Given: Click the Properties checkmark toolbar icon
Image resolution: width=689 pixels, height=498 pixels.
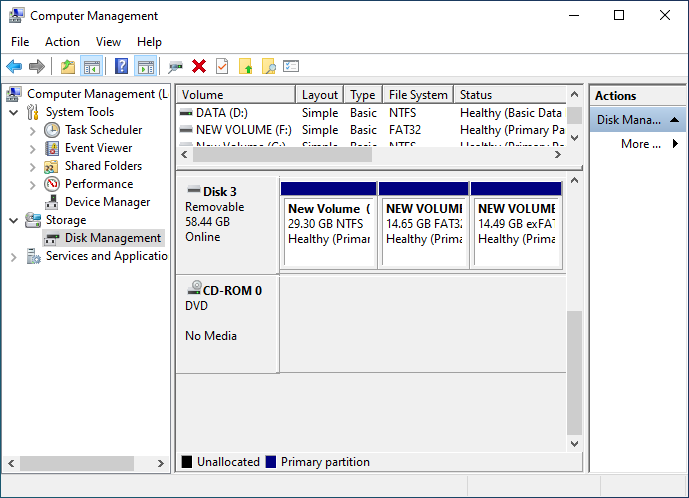Looking at the screenshot, I should tap(222, 66).
